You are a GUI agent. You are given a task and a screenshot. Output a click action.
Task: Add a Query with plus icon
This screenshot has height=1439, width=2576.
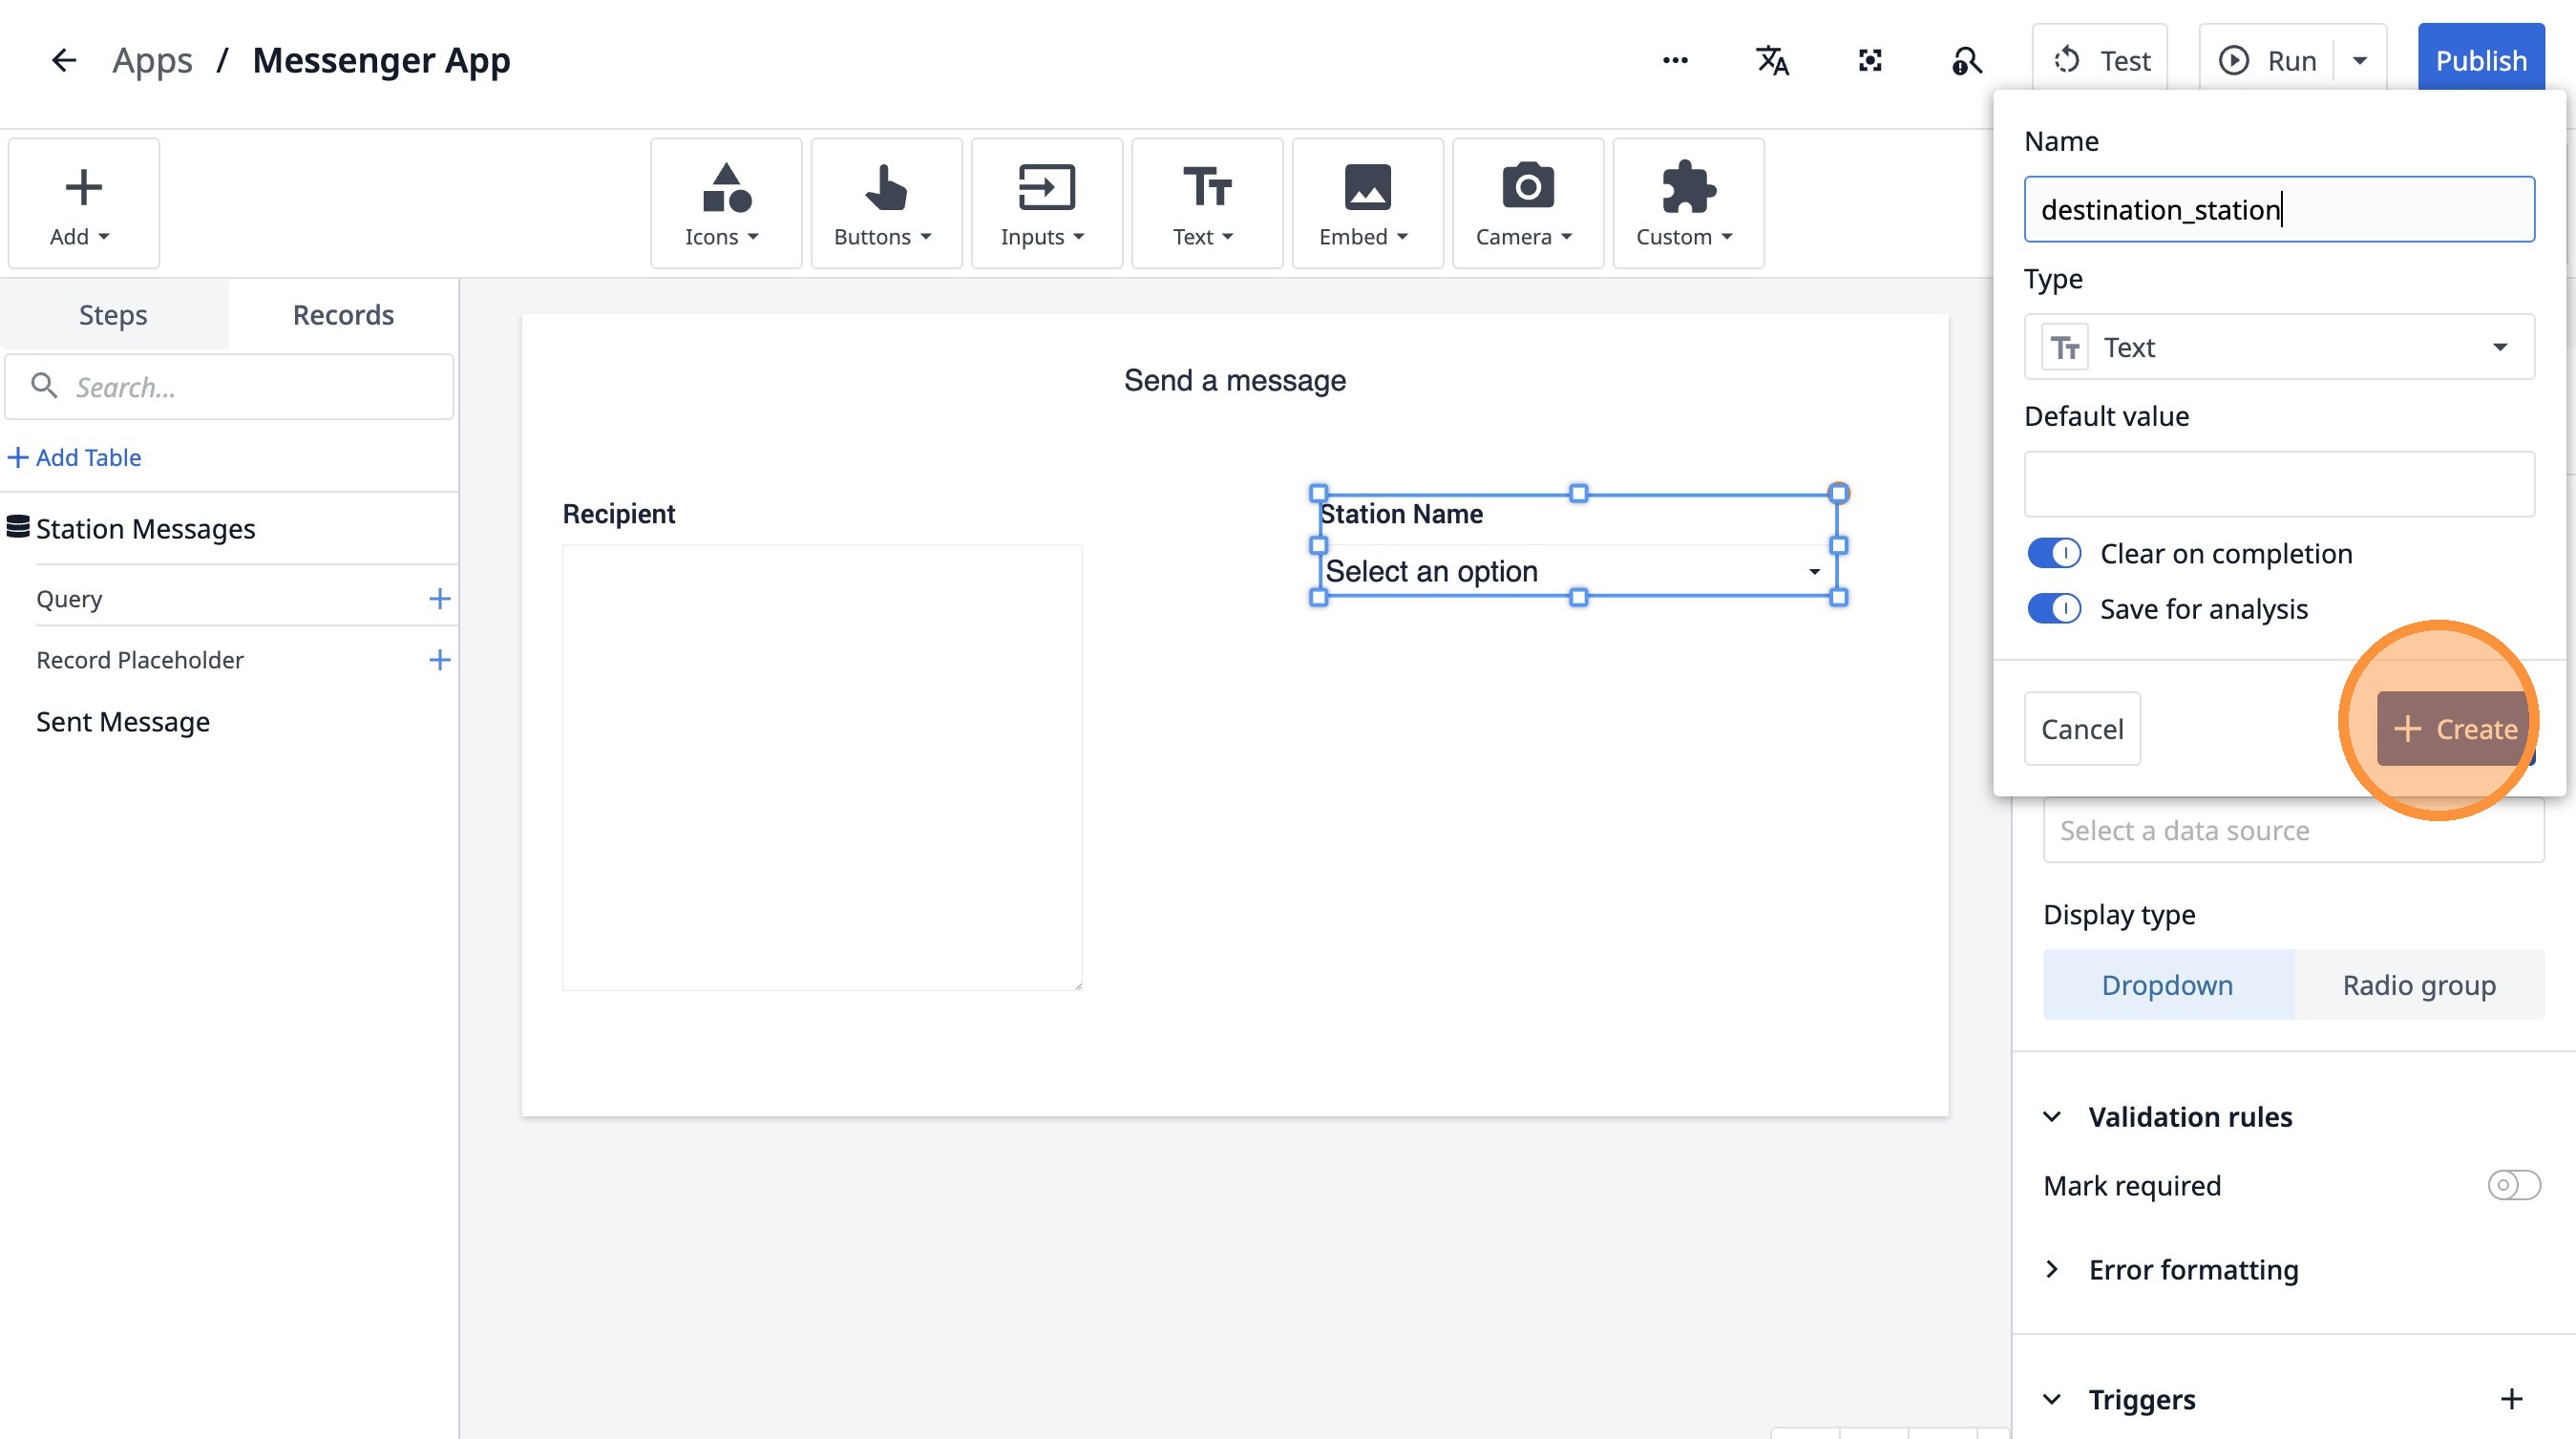pos(439,599)
